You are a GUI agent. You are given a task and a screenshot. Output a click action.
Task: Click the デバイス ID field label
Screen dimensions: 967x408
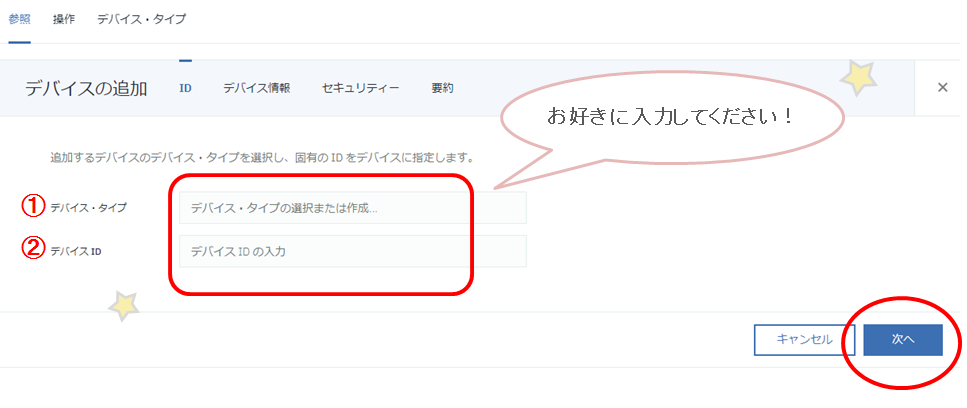click(x=76, y=251)
